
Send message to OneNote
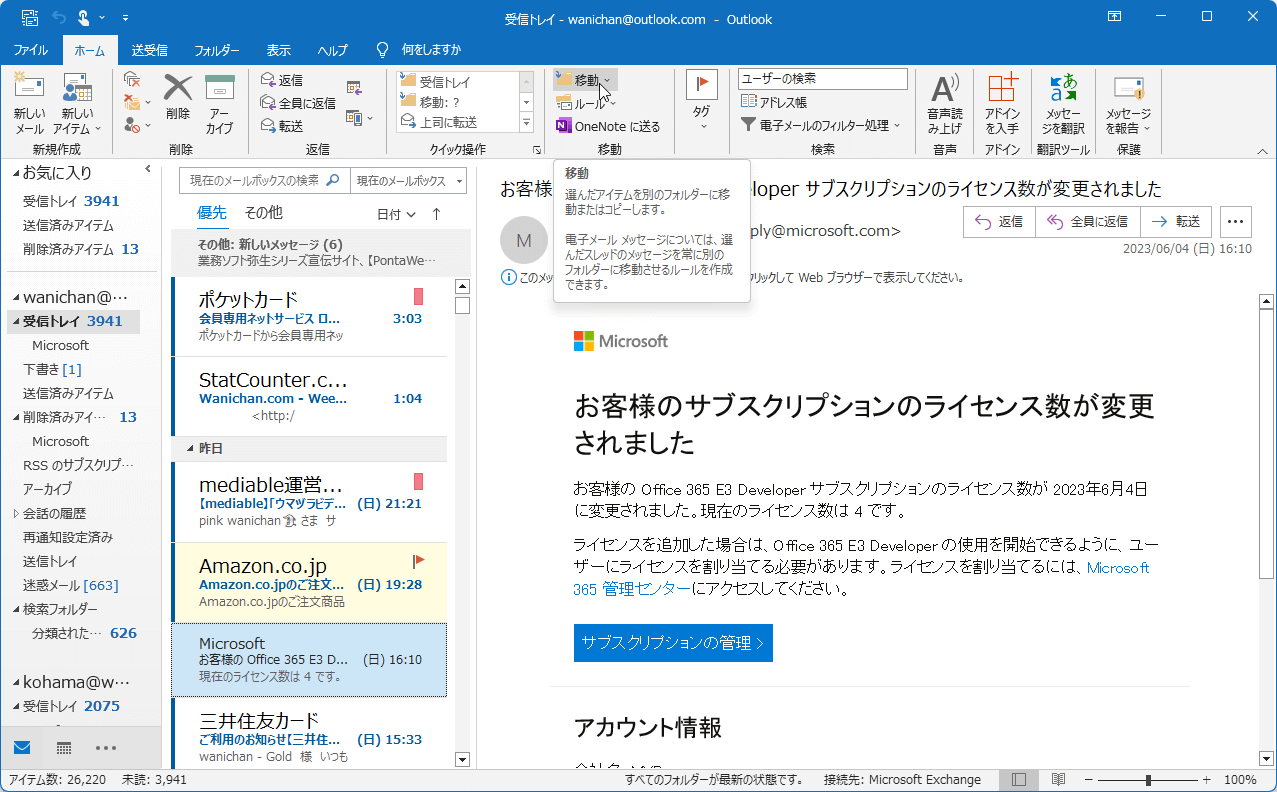608,126
